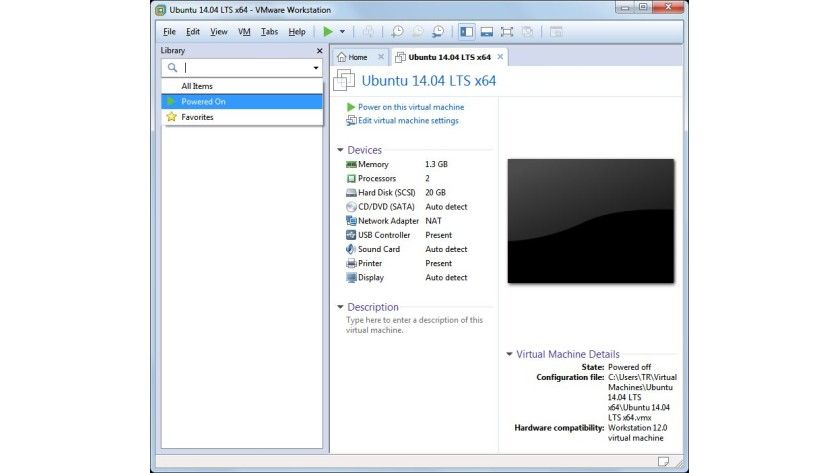Image resolution: width=840 pixels, height=473 pixels.
Task: Collapse the Description section
Action: coord(340,307)
